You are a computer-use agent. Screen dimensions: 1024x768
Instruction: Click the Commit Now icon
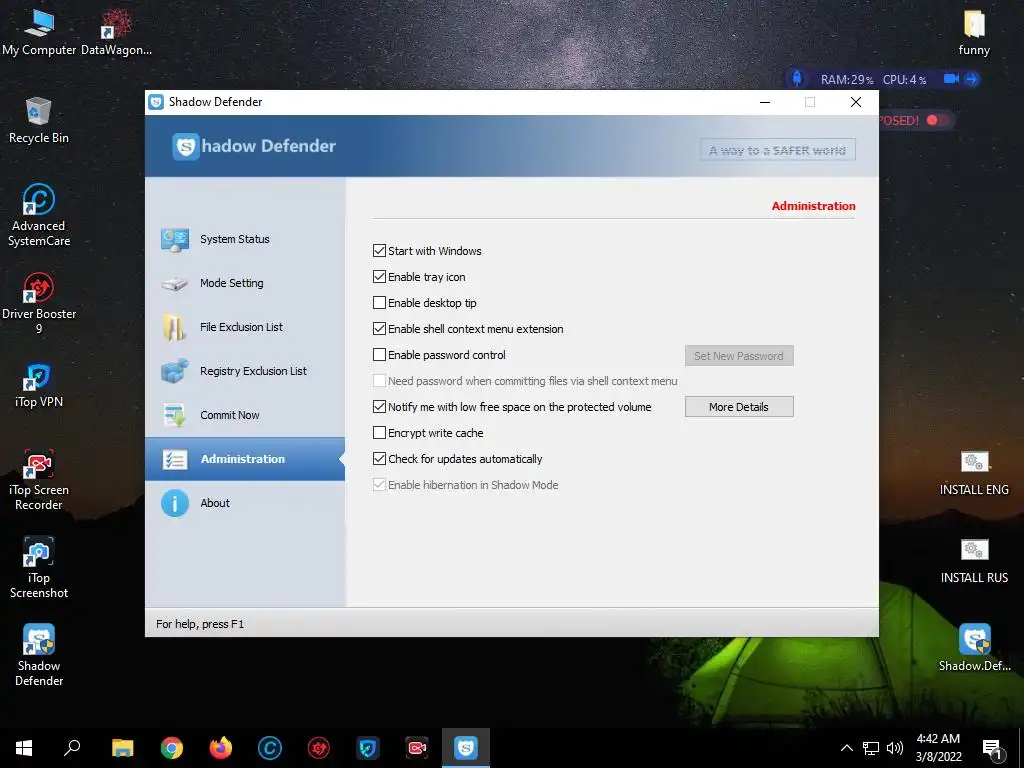pyautogui.click(x=174, y=415)
